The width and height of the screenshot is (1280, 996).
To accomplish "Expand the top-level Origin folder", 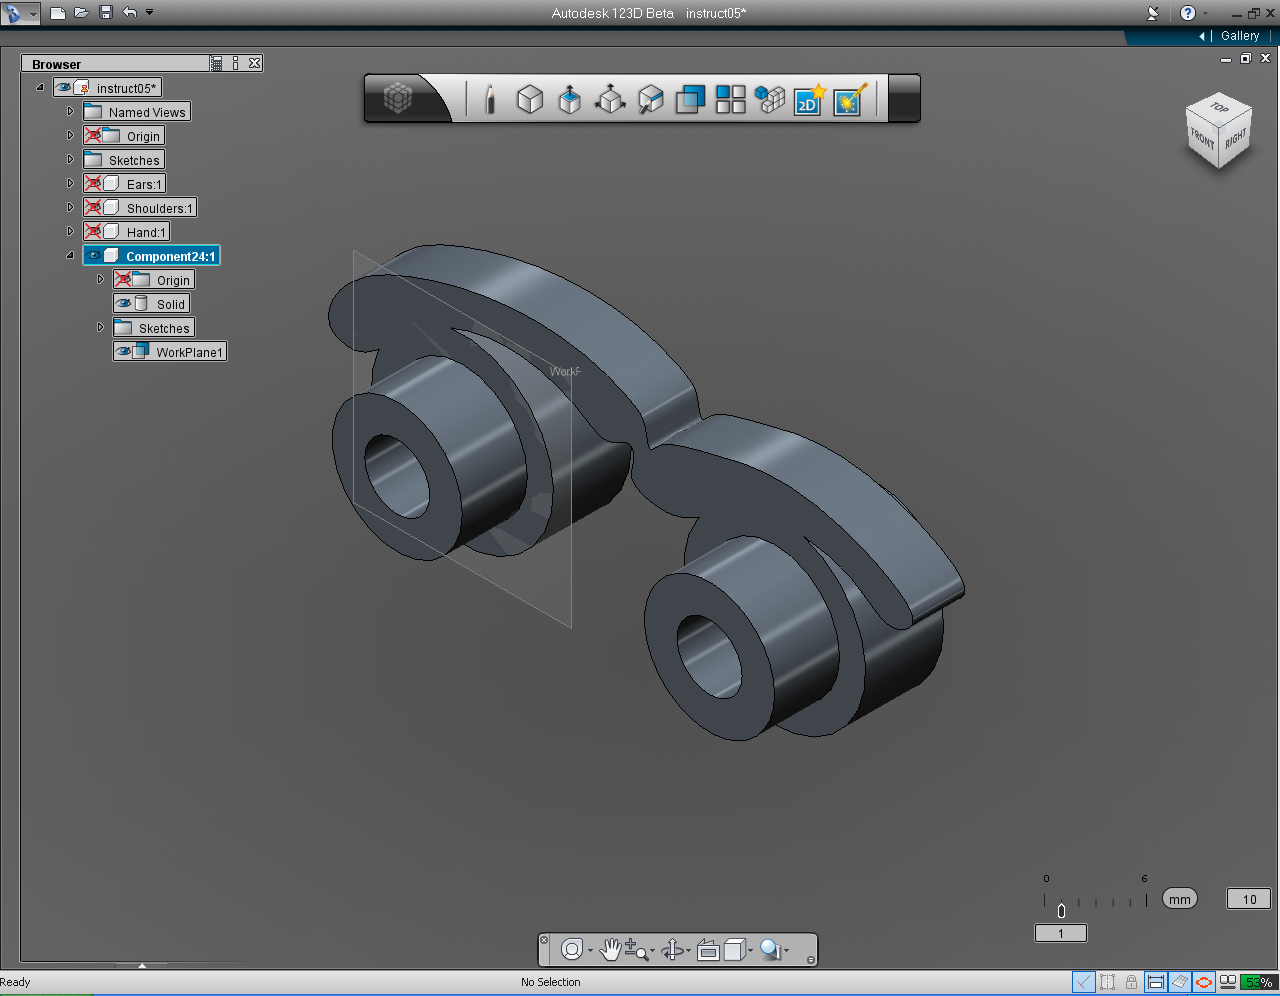I will [x=70, y=136].
